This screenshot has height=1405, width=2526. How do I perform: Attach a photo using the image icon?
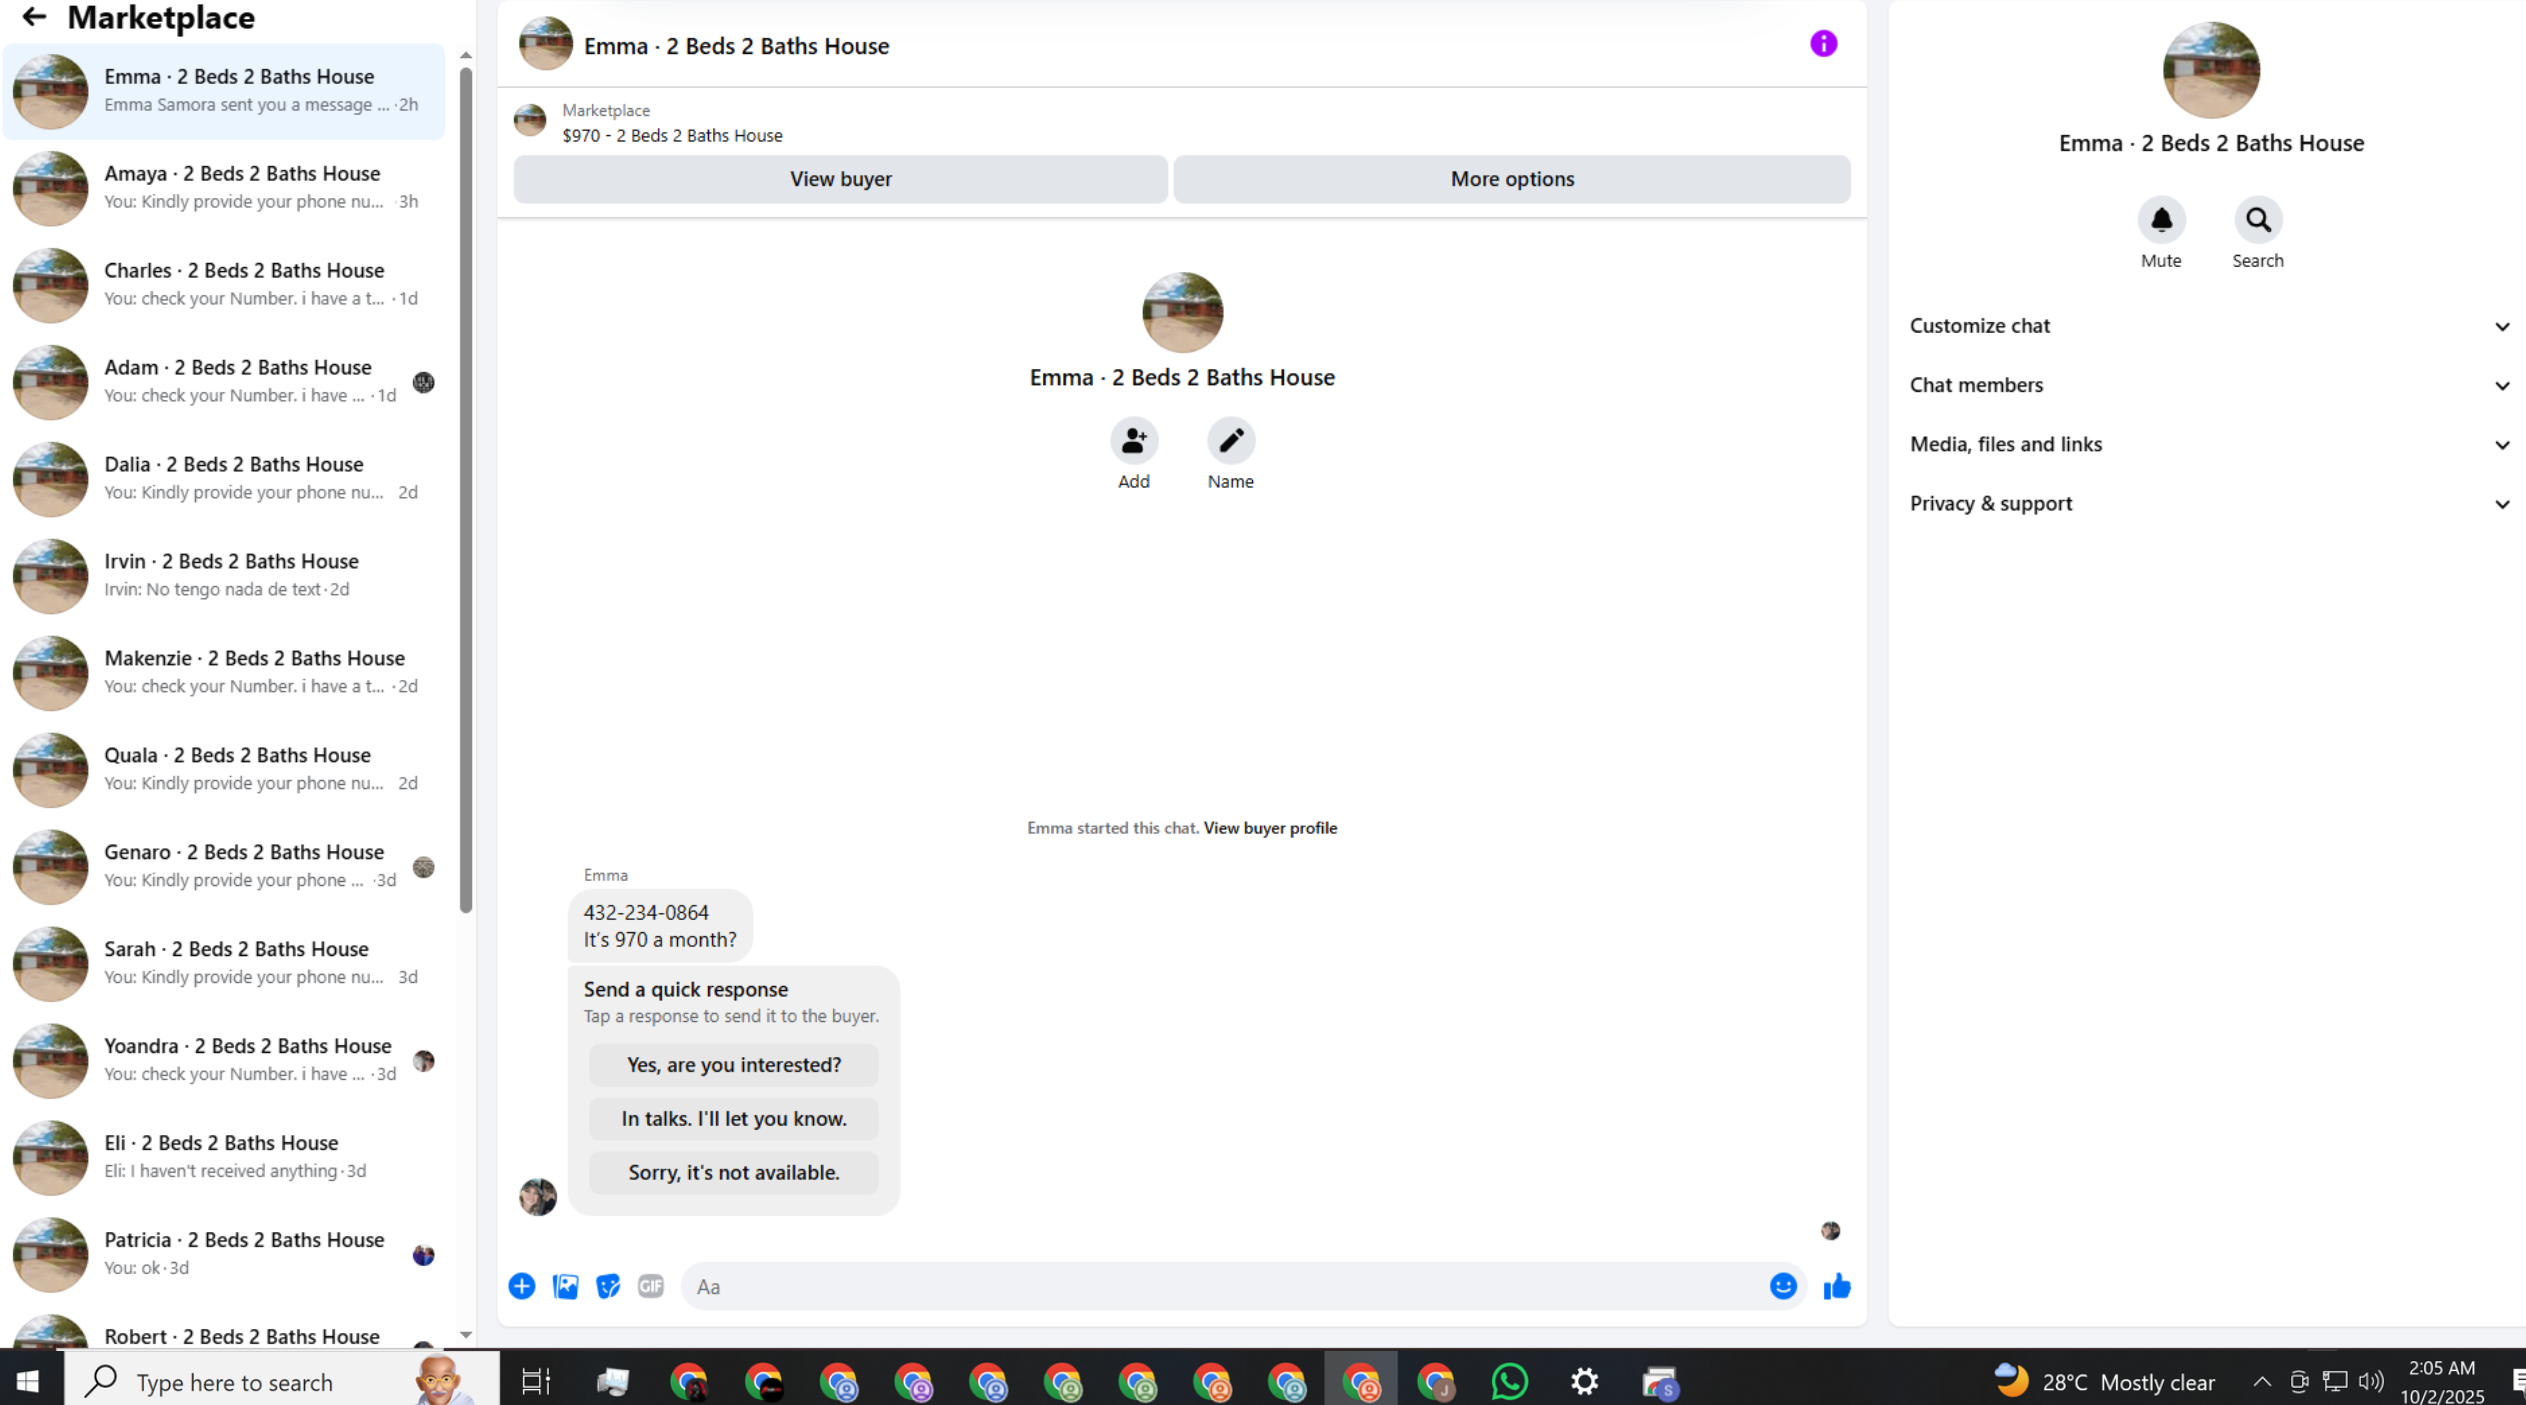tap(565, 1286)
